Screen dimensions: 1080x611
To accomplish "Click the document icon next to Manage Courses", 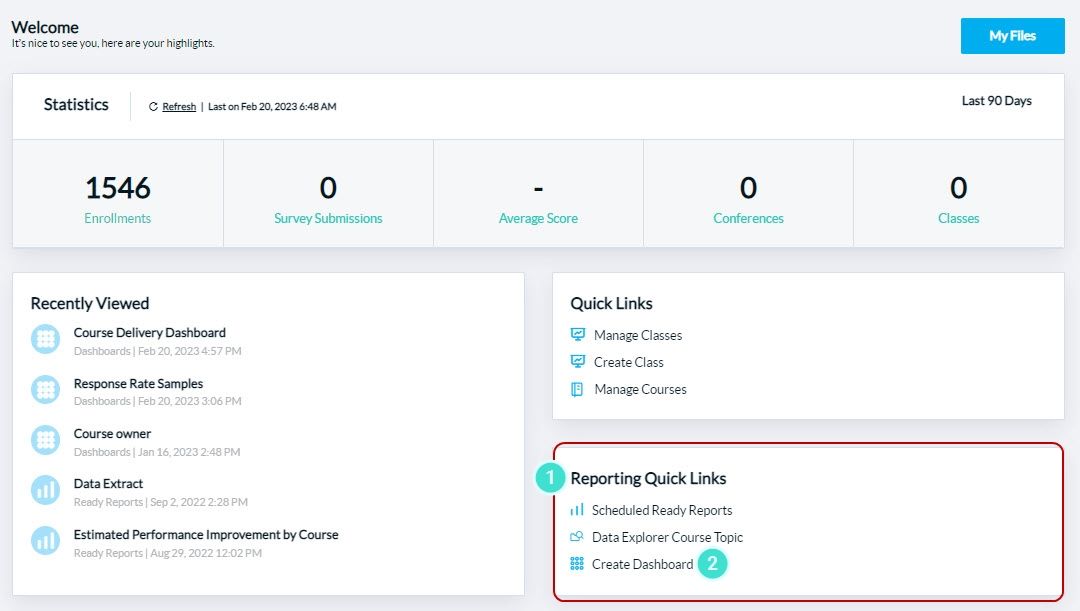I will pyautogui.click(x=577, y=389).
